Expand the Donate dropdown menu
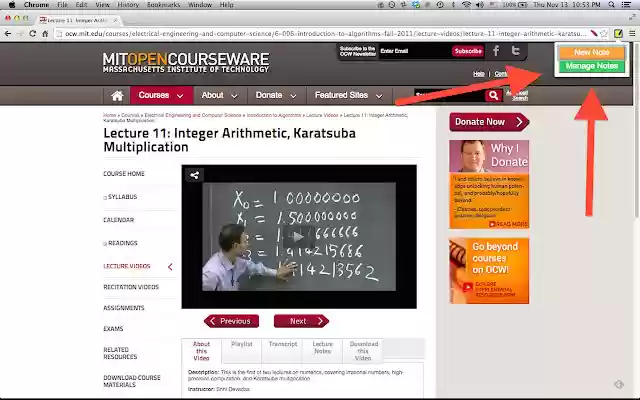 pos(276,96)
